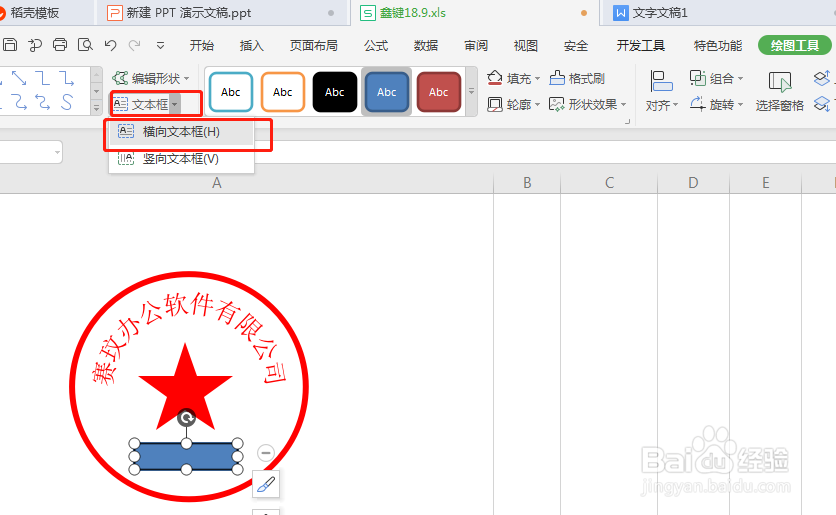
Task: Click the Print icon
Action: click(x=60, y=45)
